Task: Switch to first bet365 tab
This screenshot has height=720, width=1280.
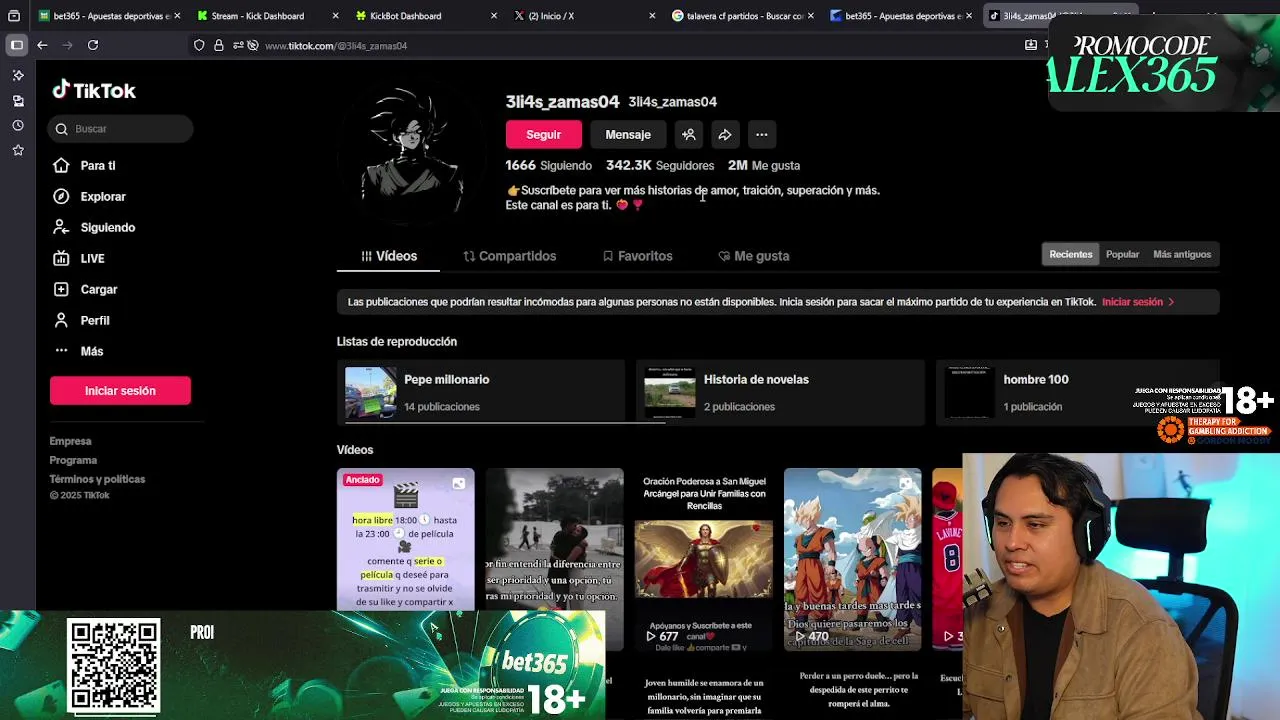Action: 110,16
